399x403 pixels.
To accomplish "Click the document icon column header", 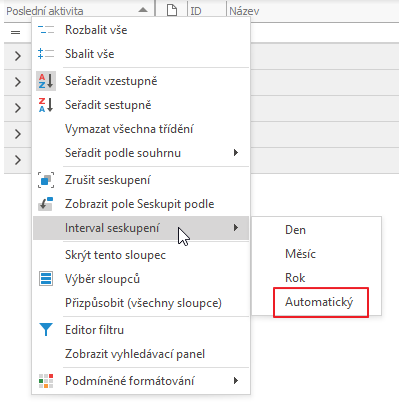I will click(172, 10).
